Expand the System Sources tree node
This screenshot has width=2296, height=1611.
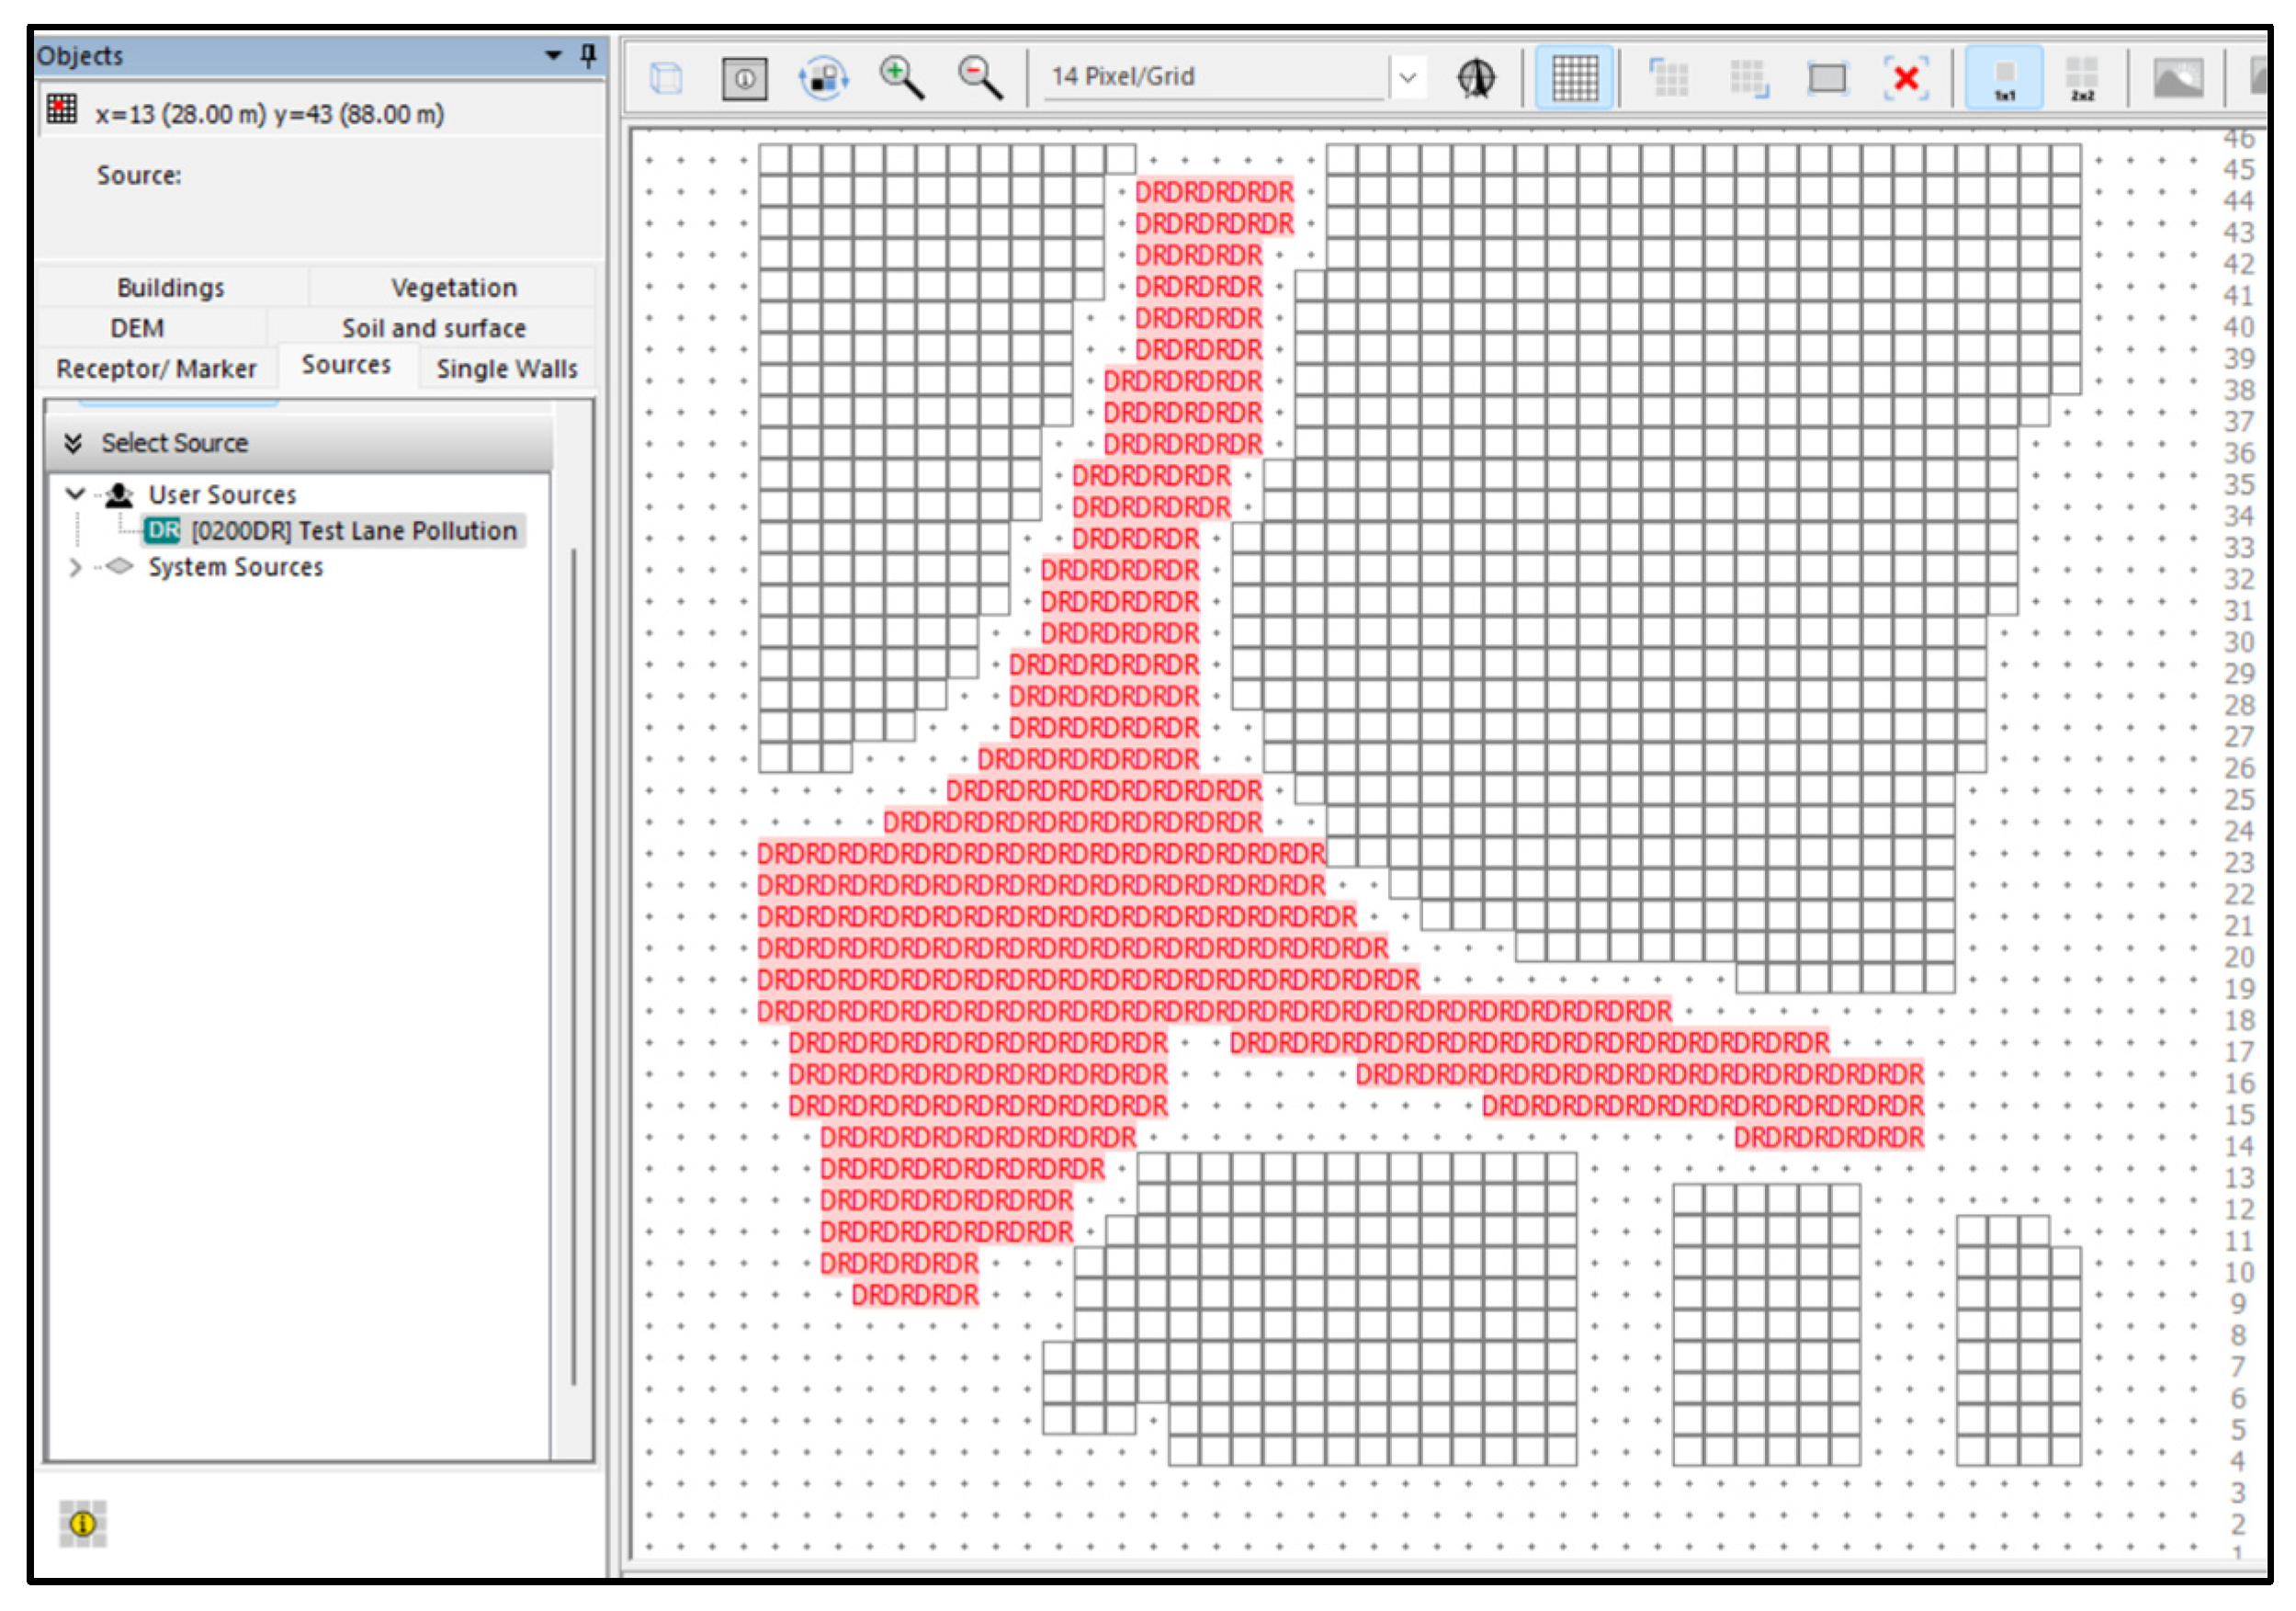(75, 567)
